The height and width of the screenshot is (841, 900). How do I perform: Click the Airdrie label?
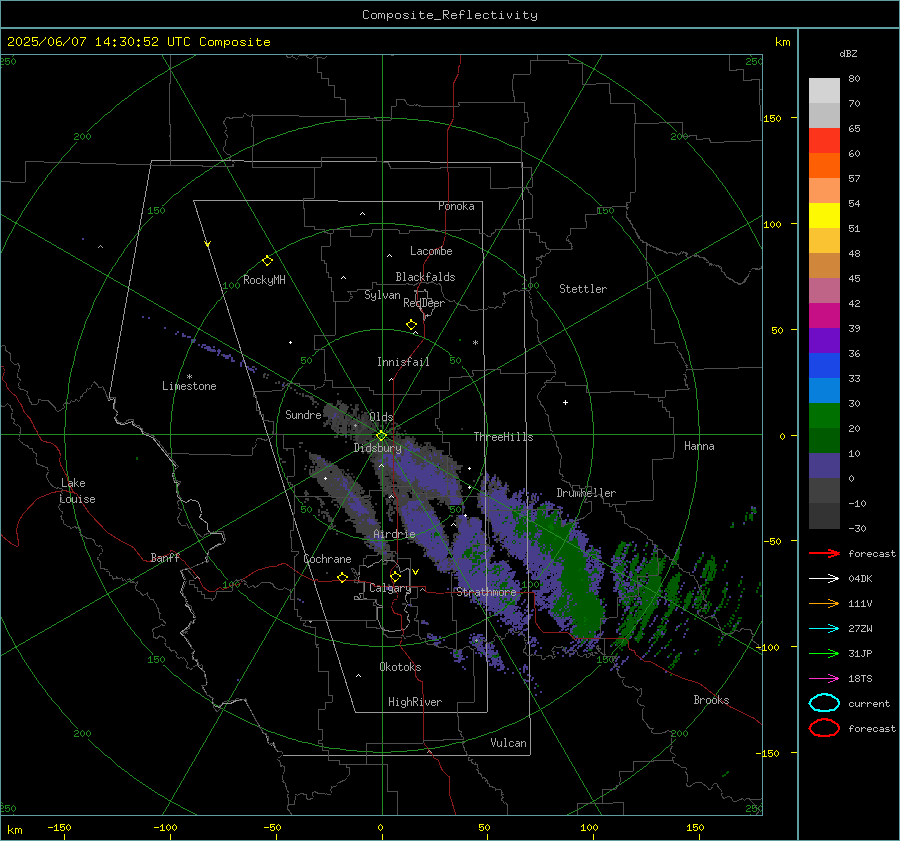point(394,534)
